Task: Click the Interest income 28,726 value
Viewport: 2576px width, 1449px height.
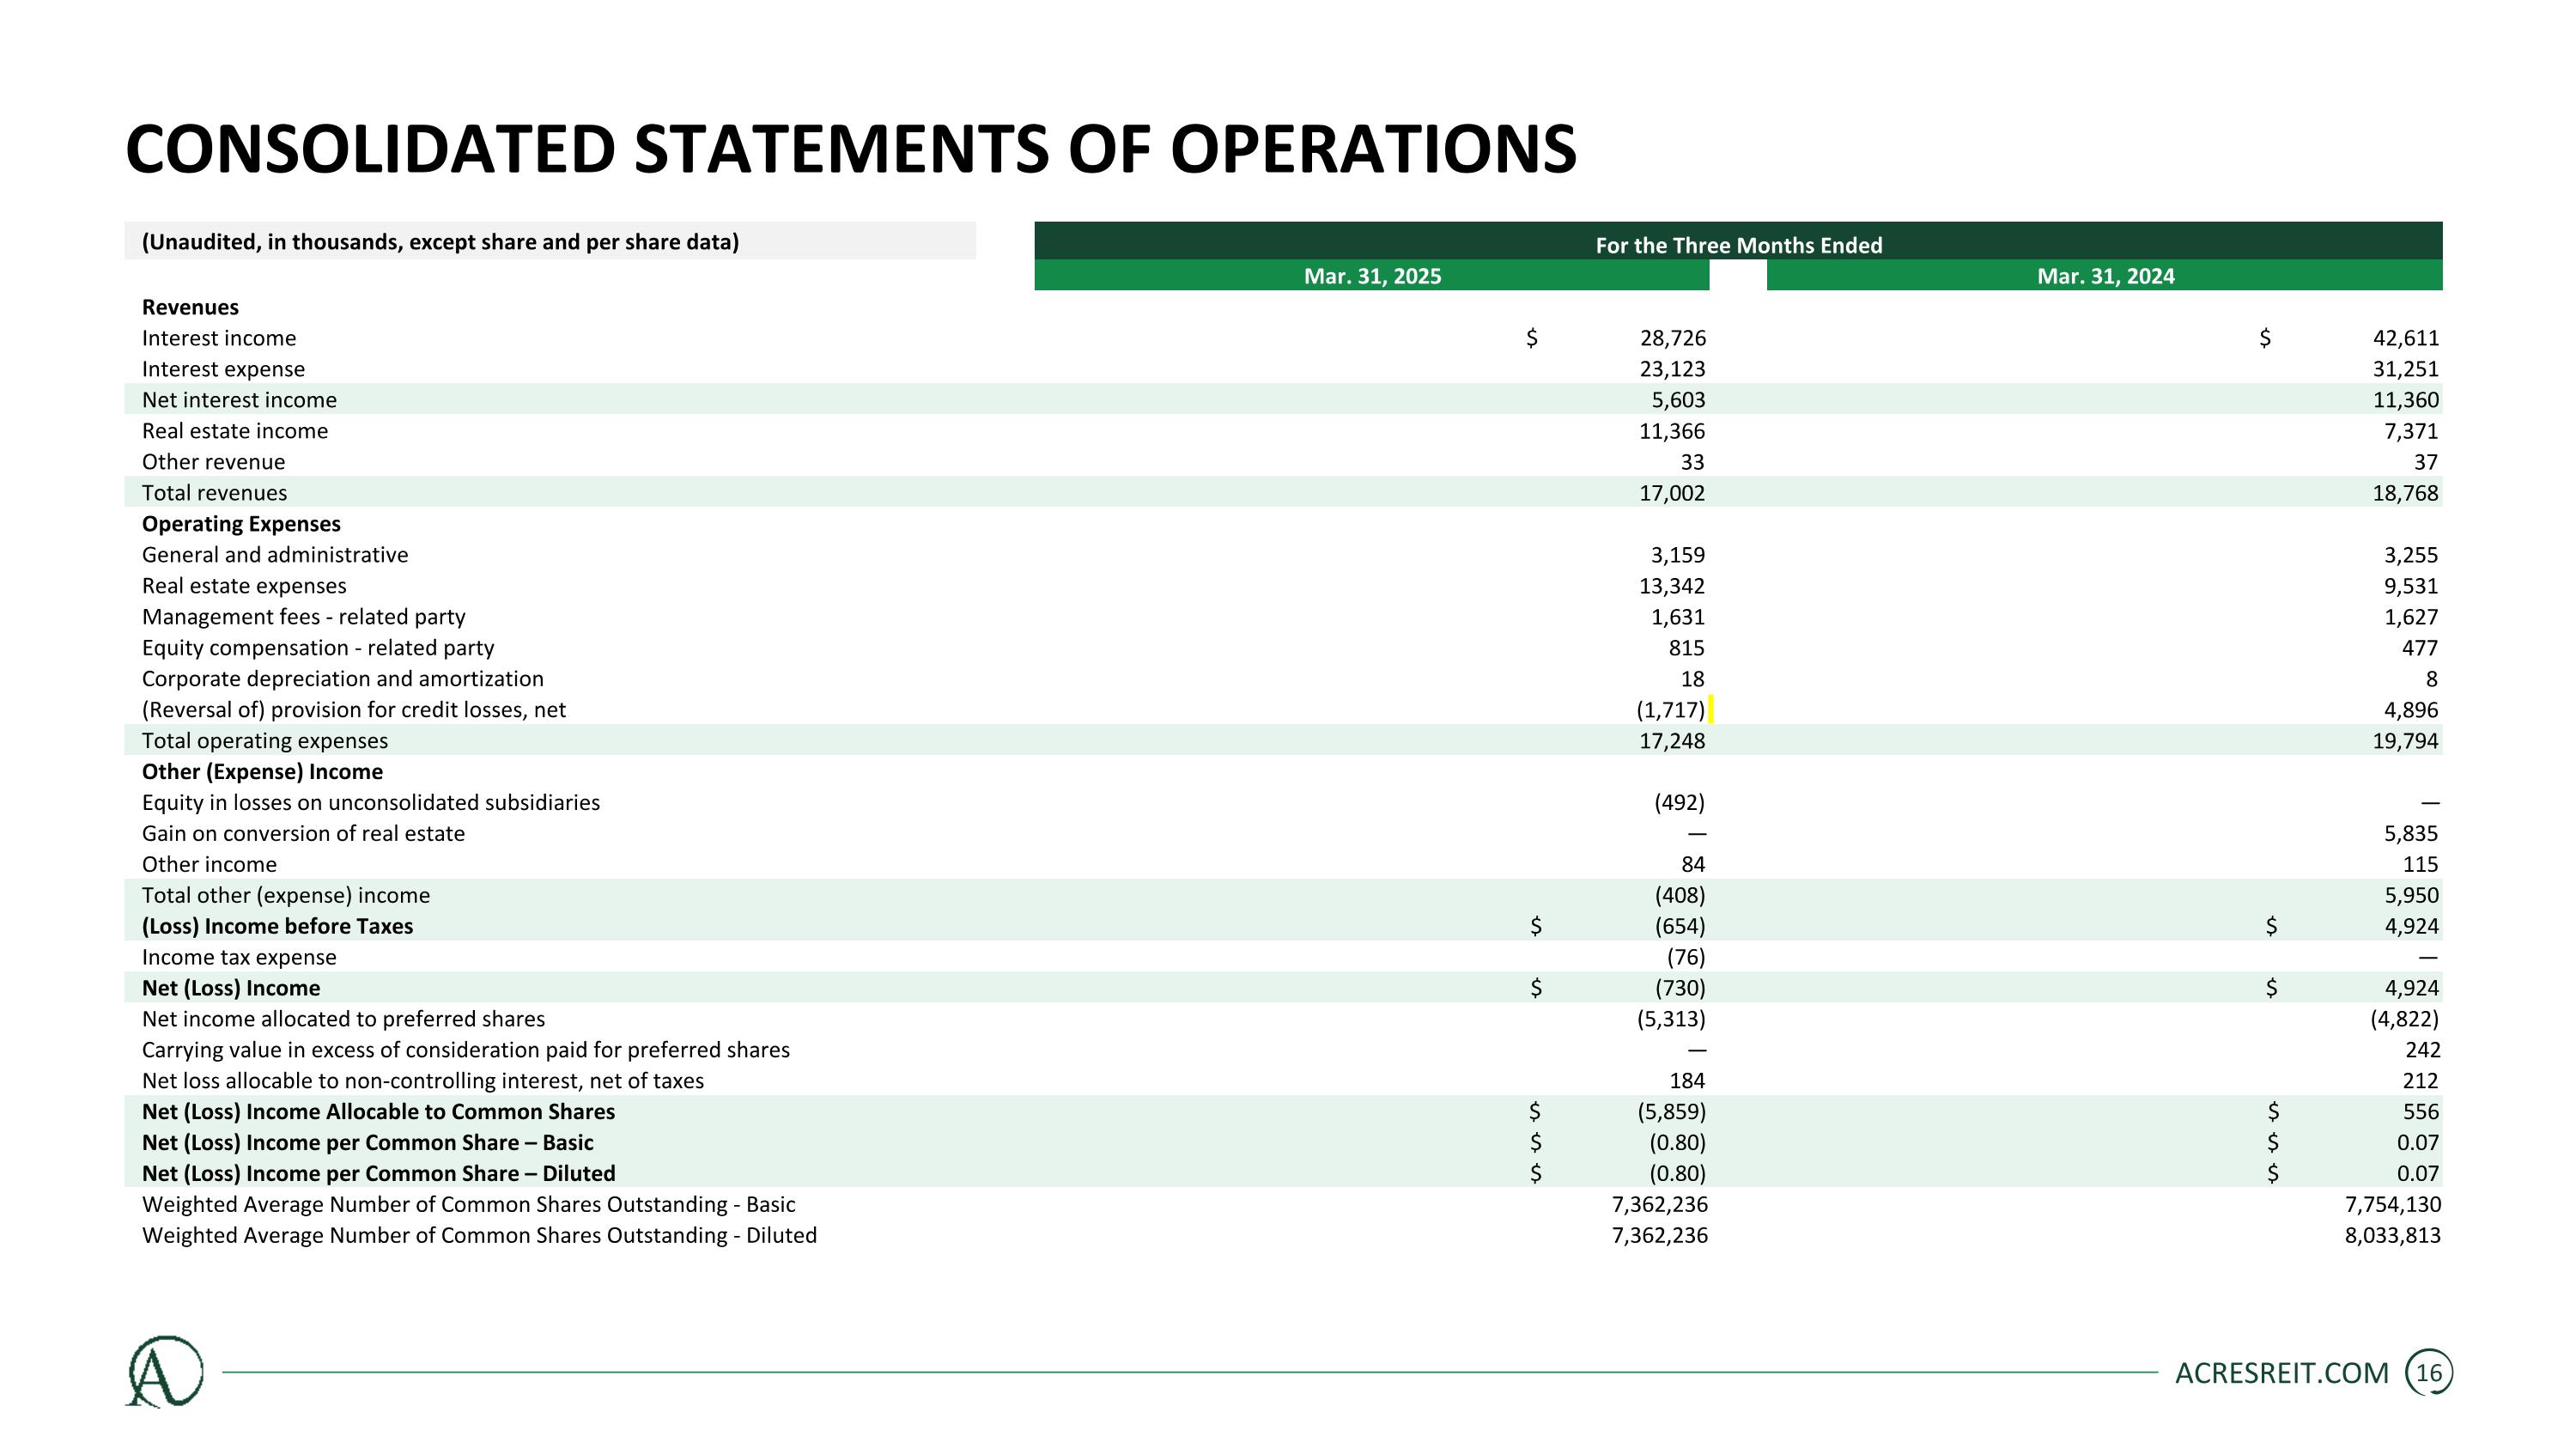Action: pyautogui.click(x=1672, y=338)
